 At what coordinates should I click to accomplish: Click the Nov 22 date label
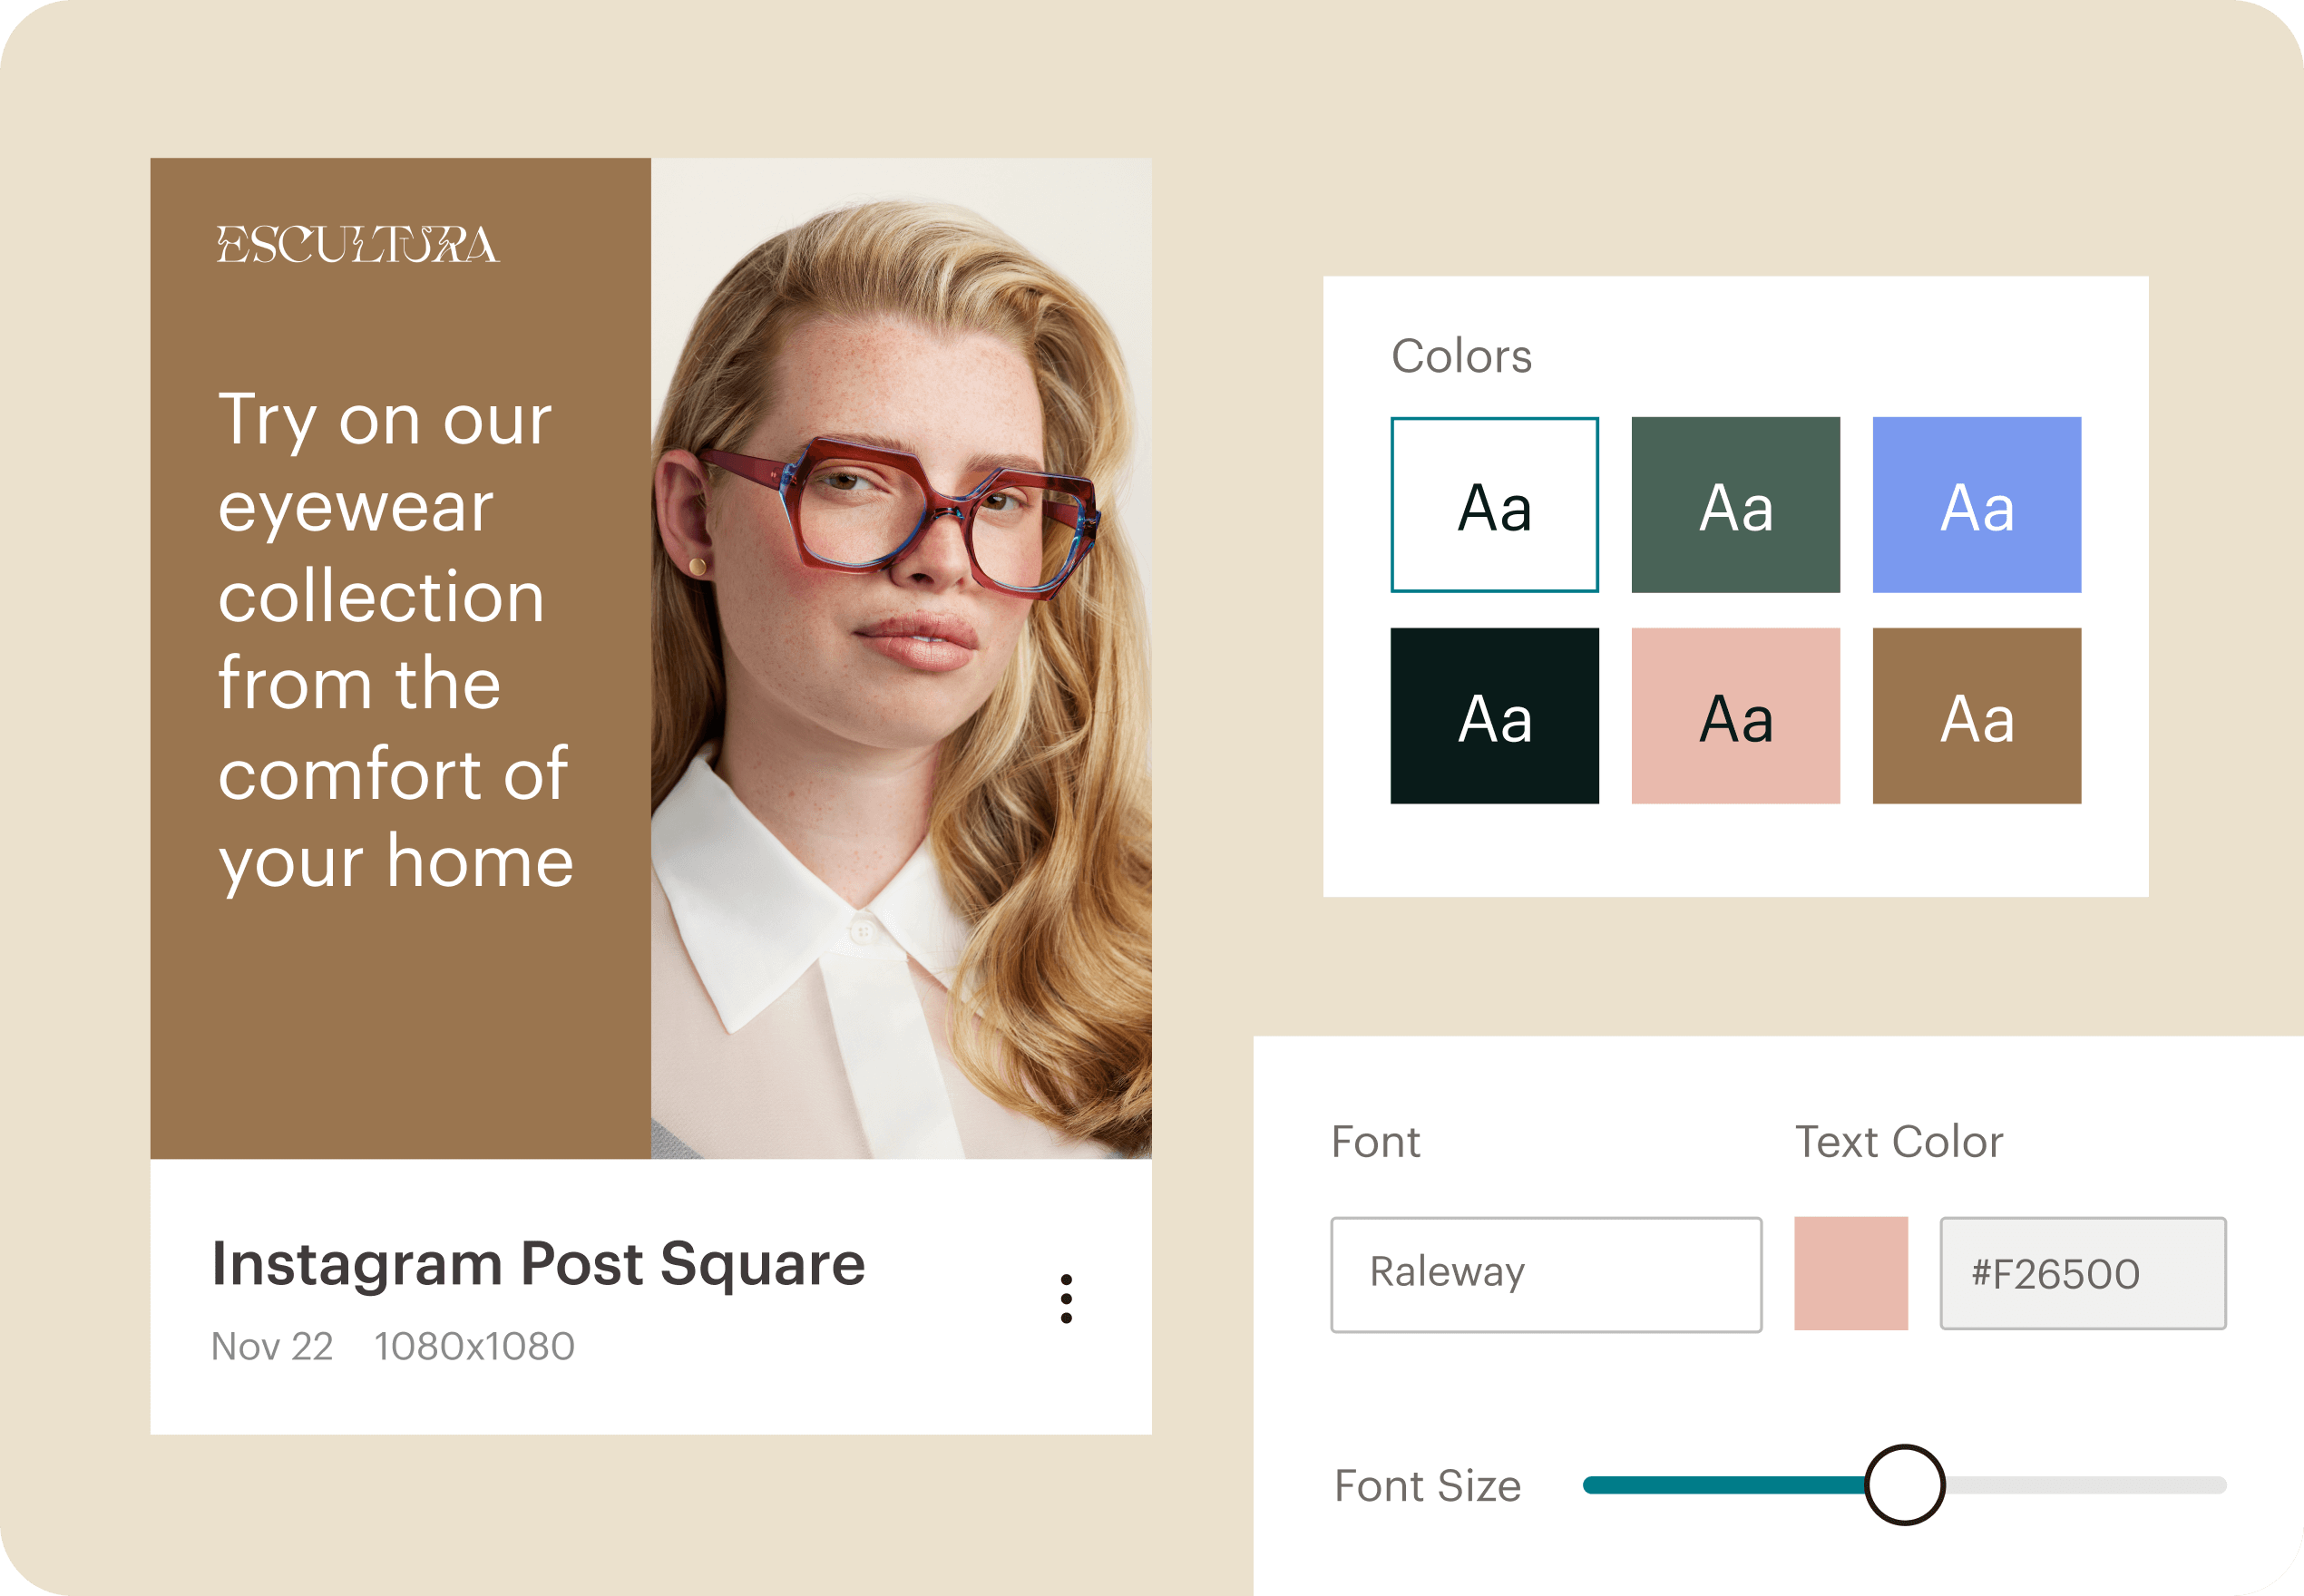tap(272, 1347)
